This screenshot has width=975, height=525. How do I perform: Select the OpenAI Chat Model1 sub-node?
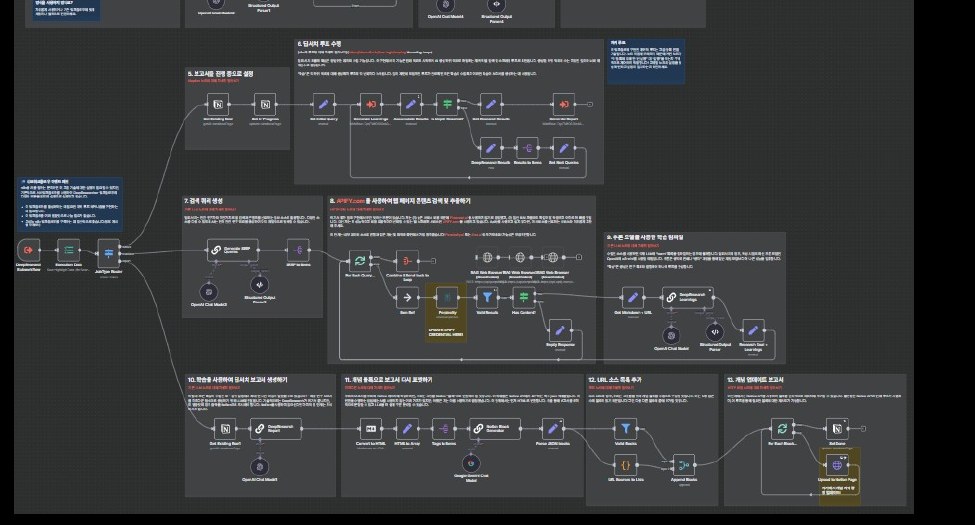pos(260,467)
